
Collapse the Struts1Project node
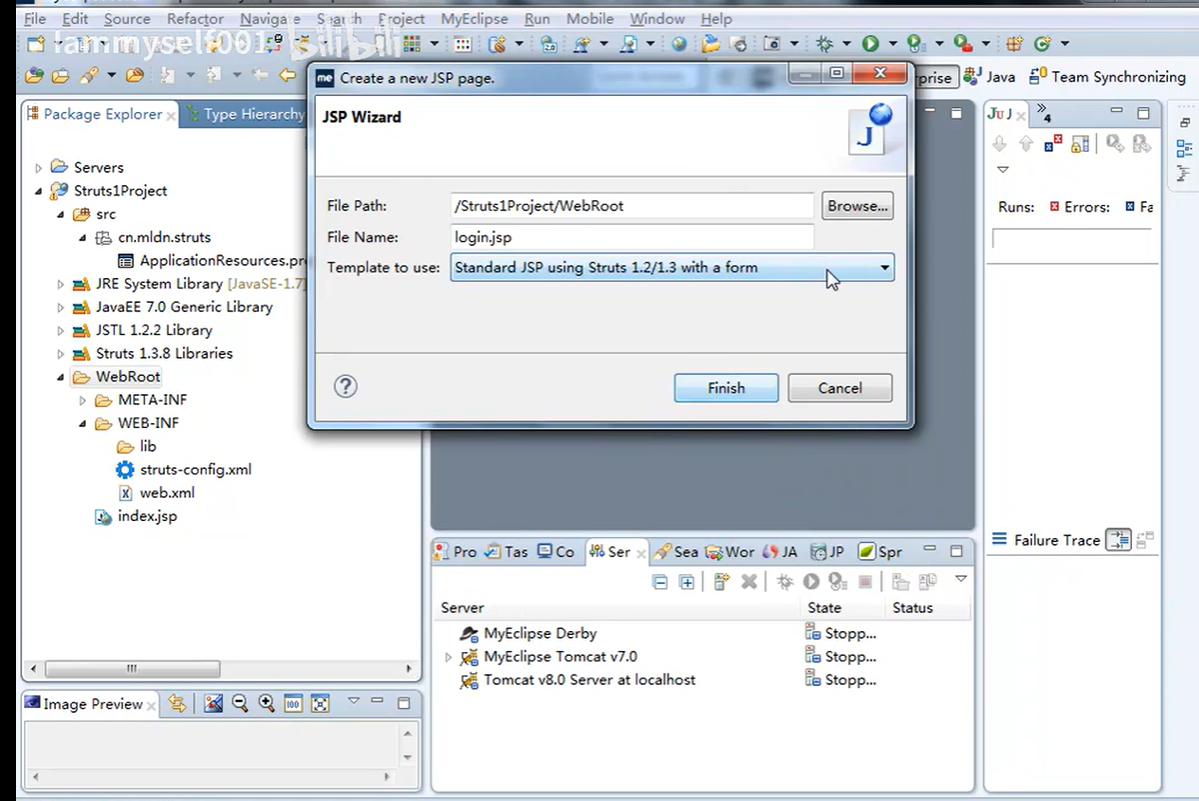(x=38, y=191)
